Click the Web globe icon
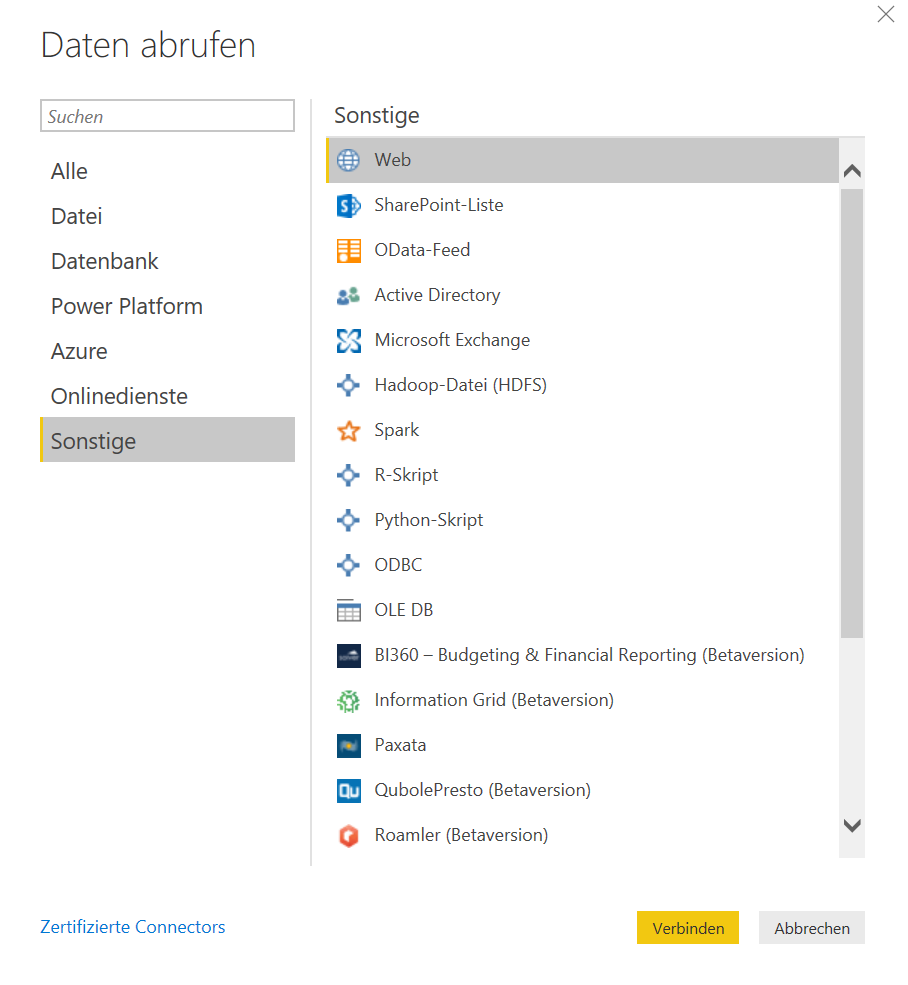The width and height of the screenshot is (908, 985). [x=348, y=160]
